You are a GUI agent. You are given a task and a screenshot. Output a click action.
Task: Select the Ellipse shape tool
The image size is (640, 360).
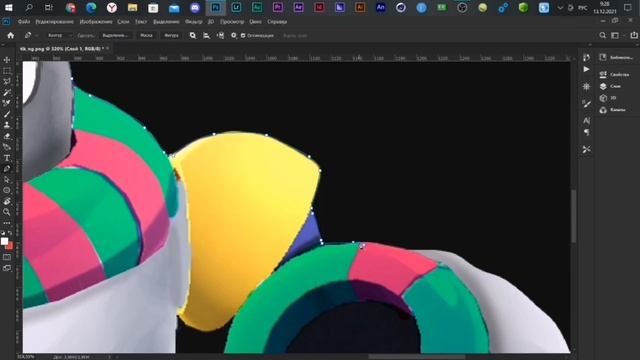point(7,190)
